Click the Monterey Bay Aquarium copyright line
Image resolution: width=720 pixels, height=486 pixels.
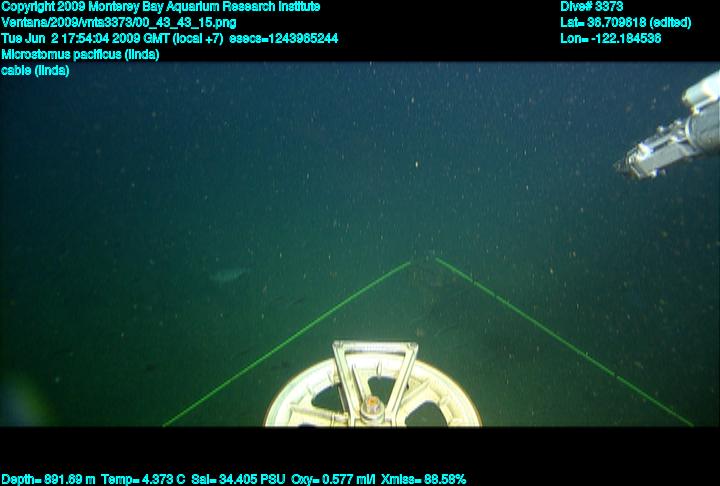point(161,7)
